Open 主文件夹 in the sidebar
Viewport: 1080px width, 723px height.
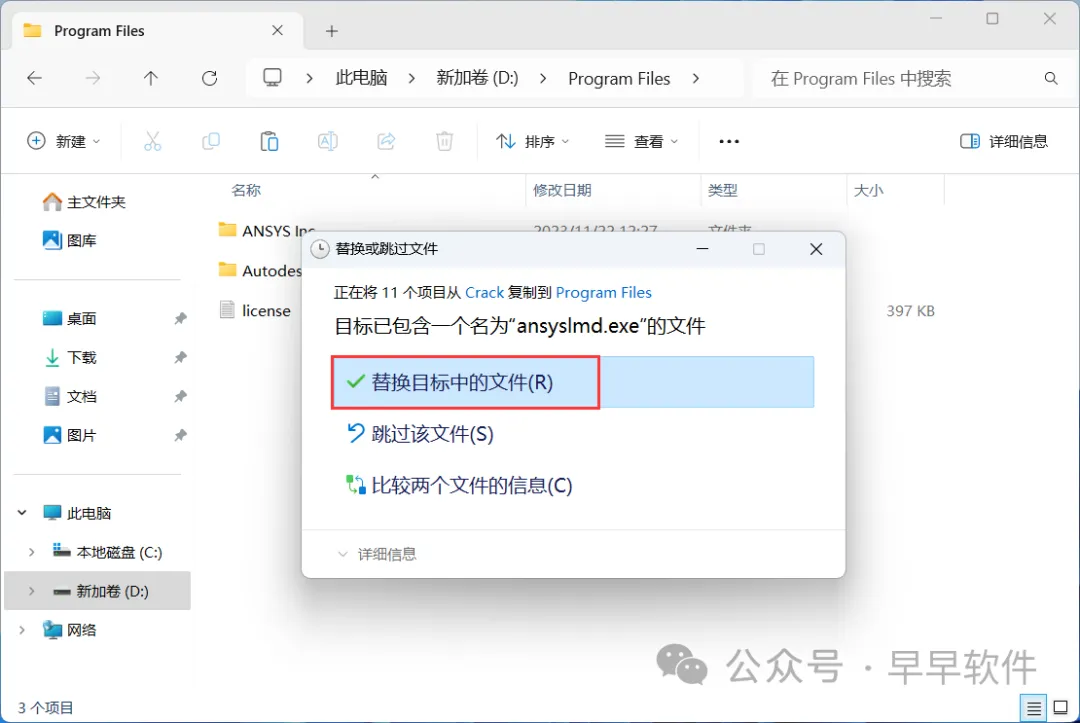click(83, 202)
